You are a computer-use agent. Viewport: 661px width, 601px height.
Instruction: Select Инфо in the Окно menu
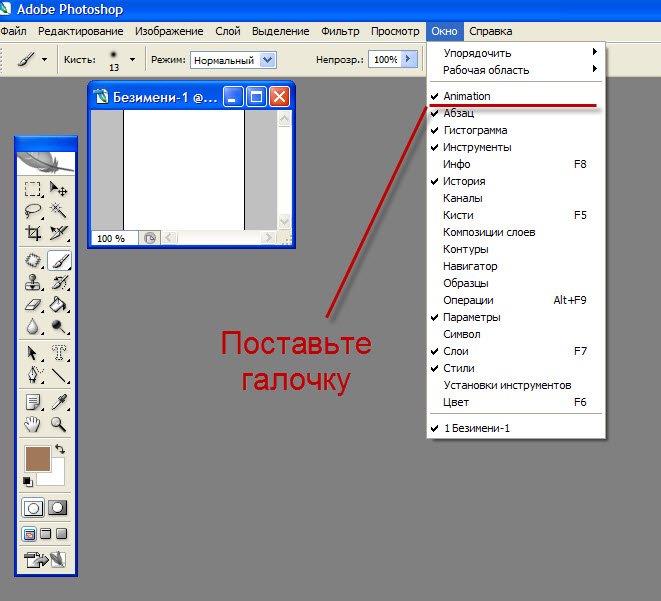(516, 164)
